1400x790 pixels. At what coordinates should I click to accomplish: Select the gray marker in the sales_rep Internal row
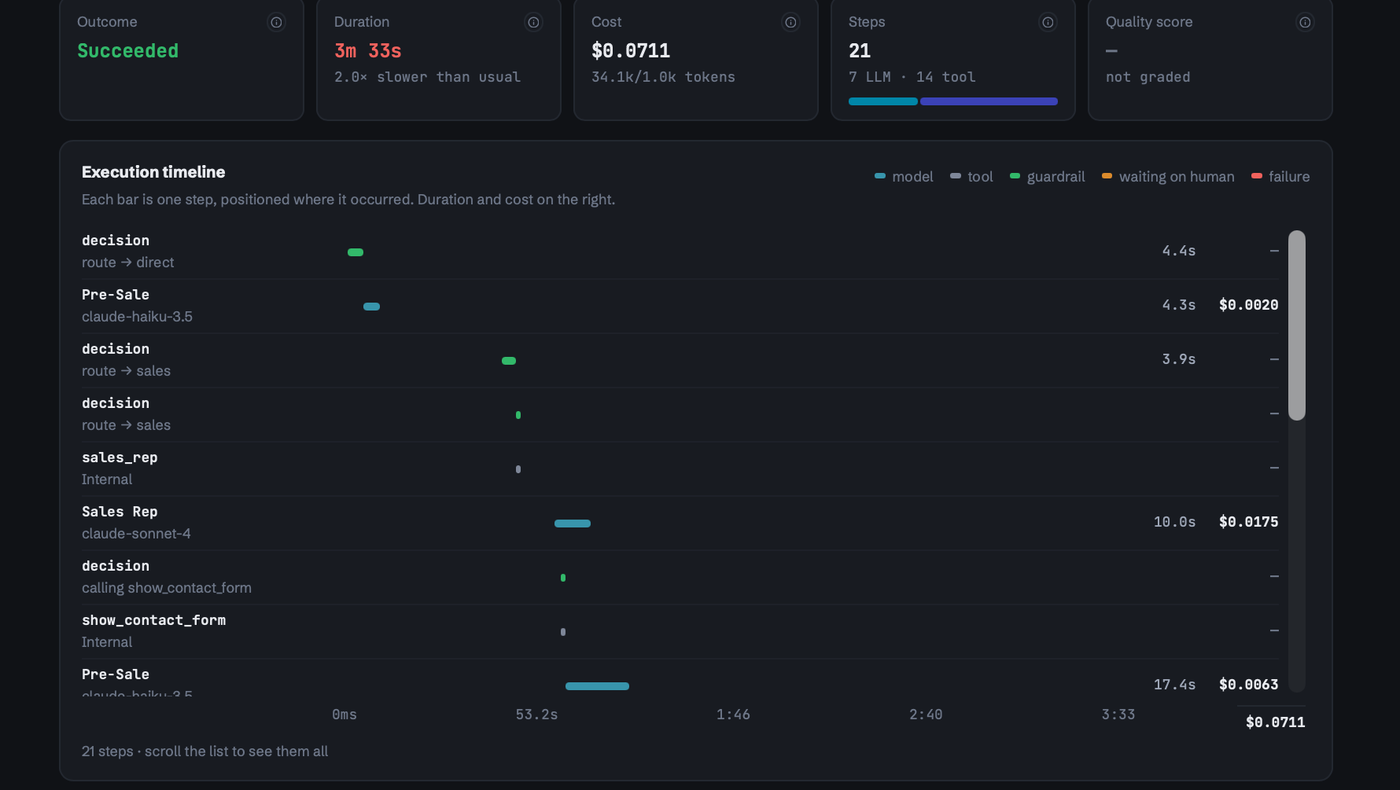pos(518,469)
